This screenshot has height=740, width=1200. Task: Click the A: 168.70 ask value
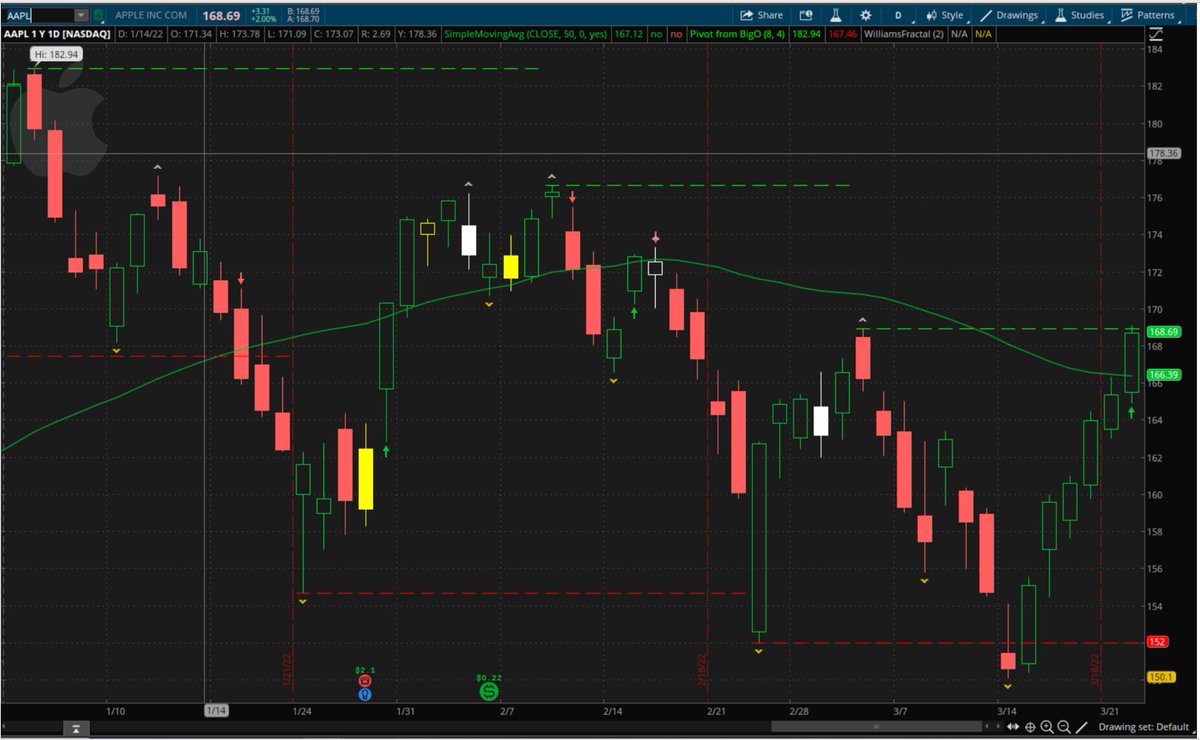[301, 19]
